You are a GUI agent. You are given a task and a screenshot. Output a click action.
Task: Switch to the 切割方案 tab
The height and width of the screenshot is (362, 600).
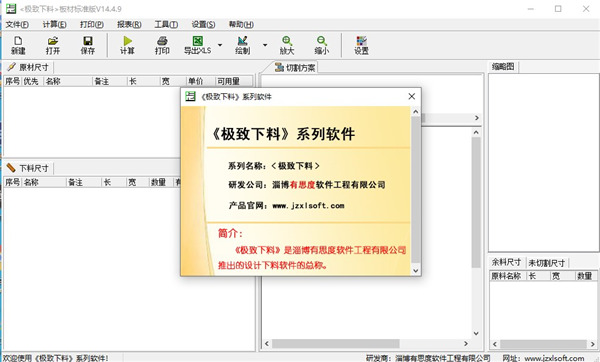click(x=295, y=68)
